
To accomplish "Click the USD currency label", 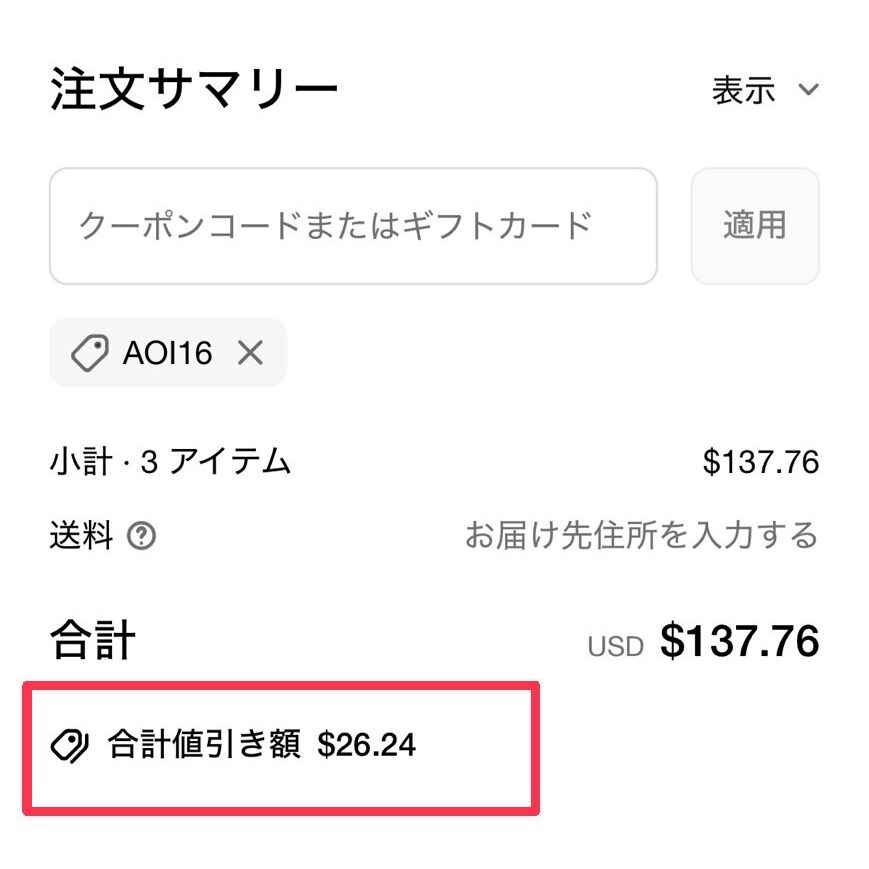I will coord(615,646).
